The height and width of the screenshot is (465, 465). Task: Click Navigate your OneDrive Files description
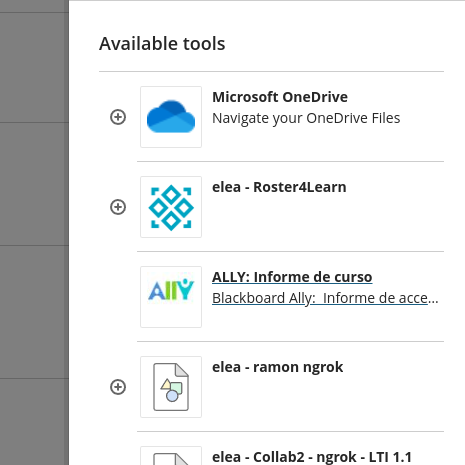[x=306, y=118]
